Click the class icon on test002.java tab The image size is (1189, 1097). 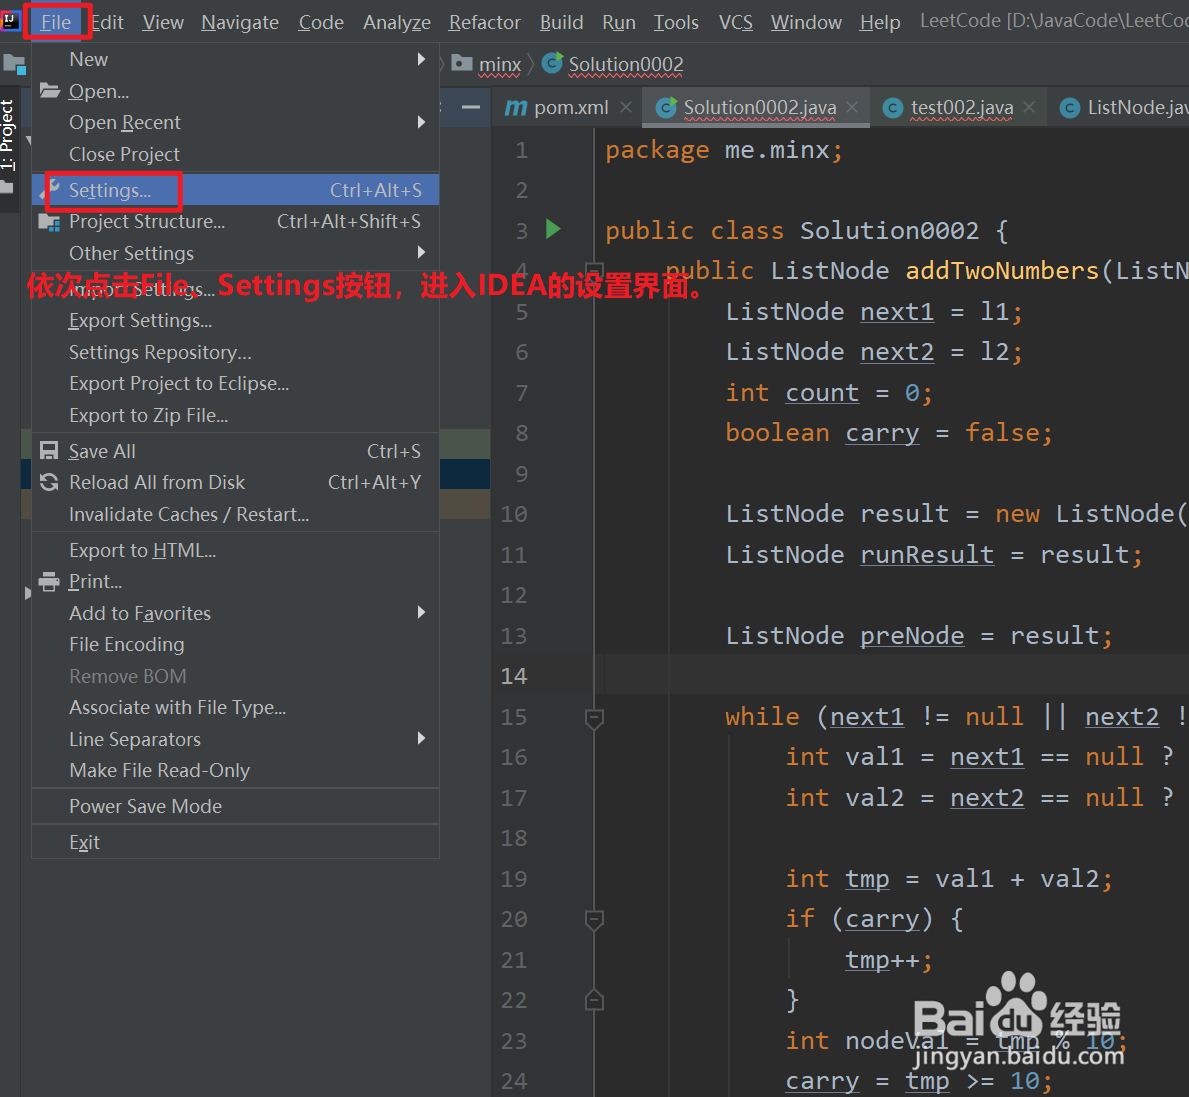(893, 108)
